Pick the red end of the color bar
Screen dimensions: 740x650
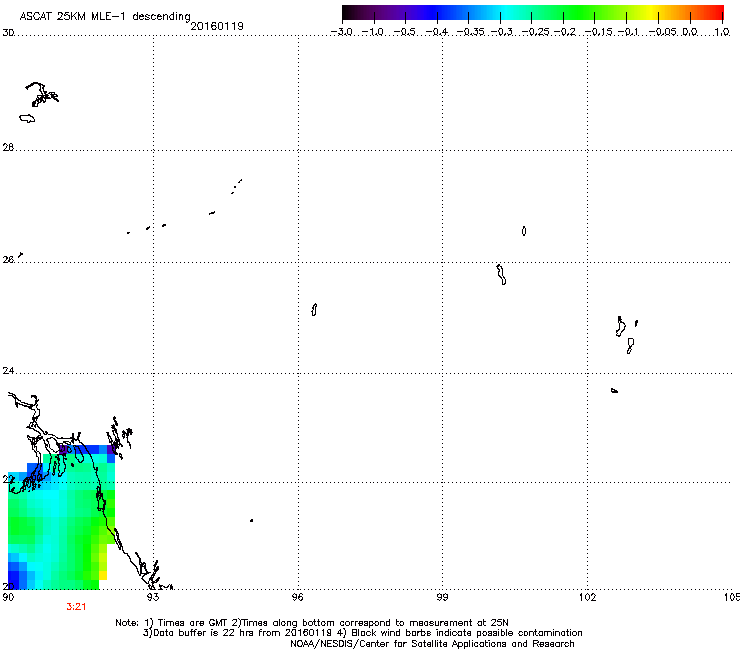point(719,13)
